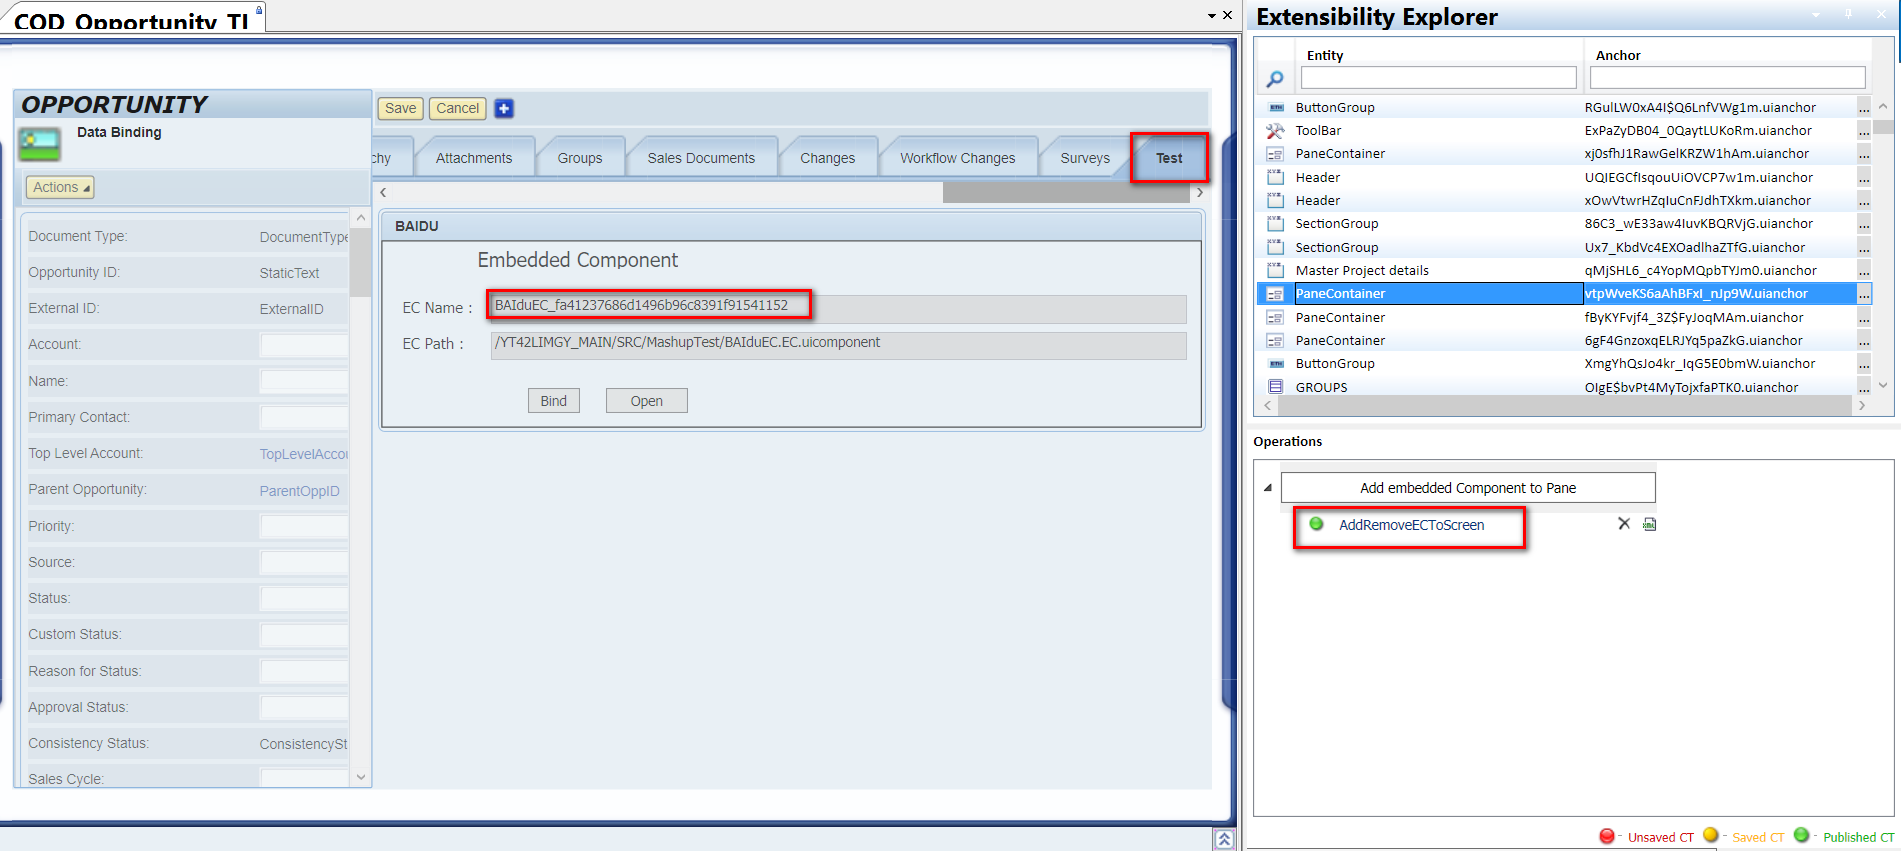Select Header row with xOwVtwrHZqluCnFJdhTXkm anchor
Image resolution: width=1901 pixels, height=851 pixels.
click(1565, 200)
